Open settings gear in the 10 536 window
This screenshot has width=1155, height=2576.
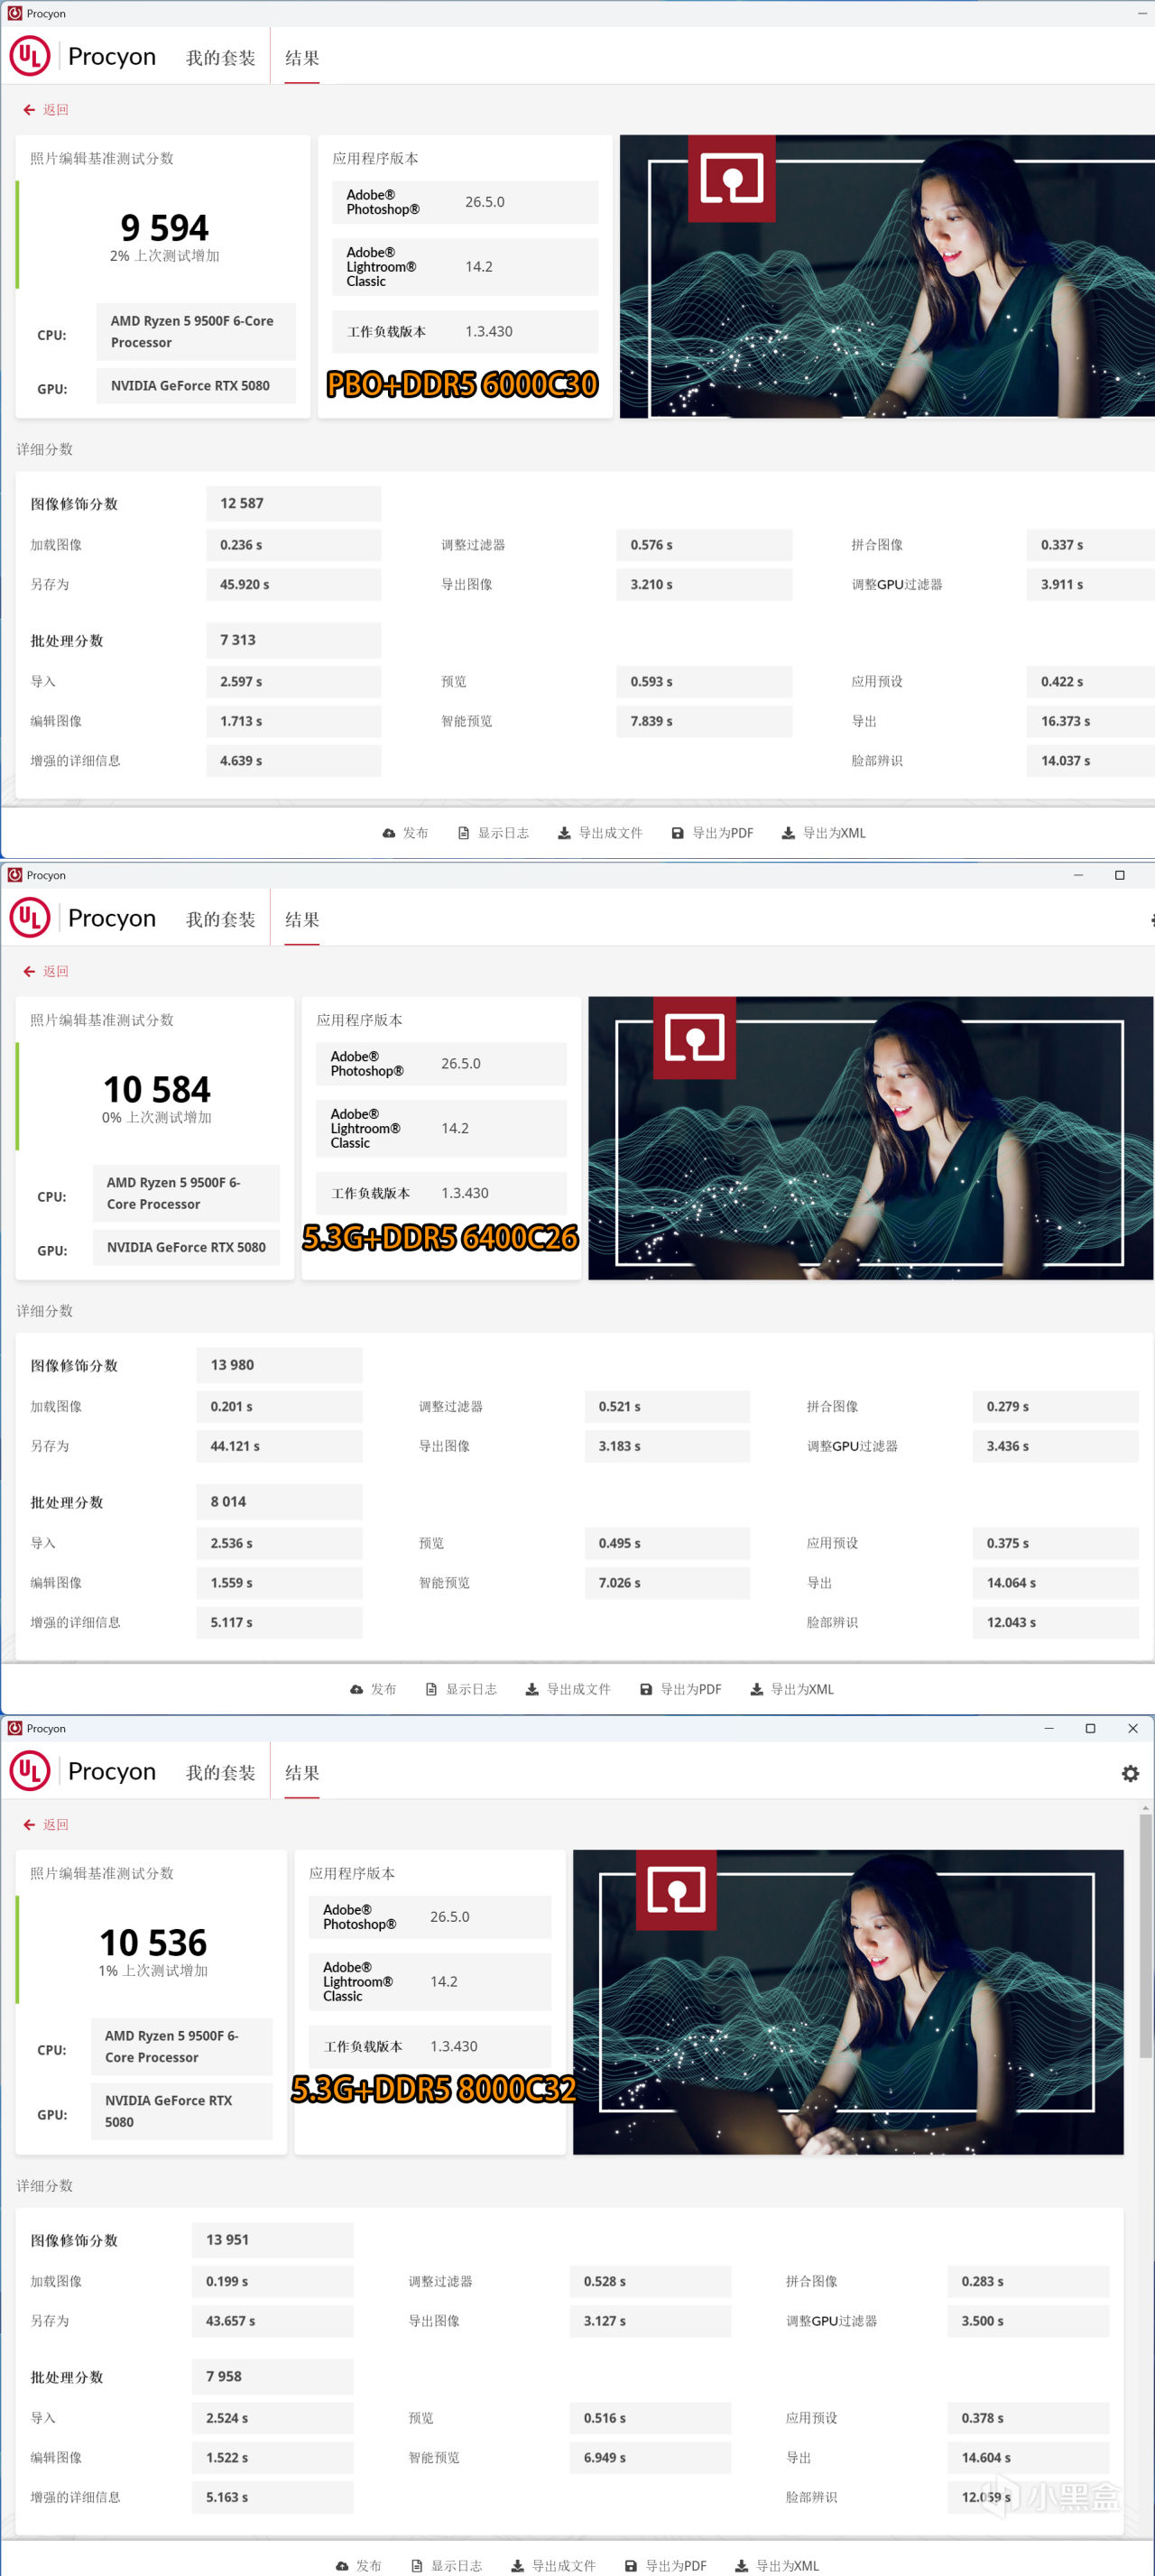[1130, 1773]
